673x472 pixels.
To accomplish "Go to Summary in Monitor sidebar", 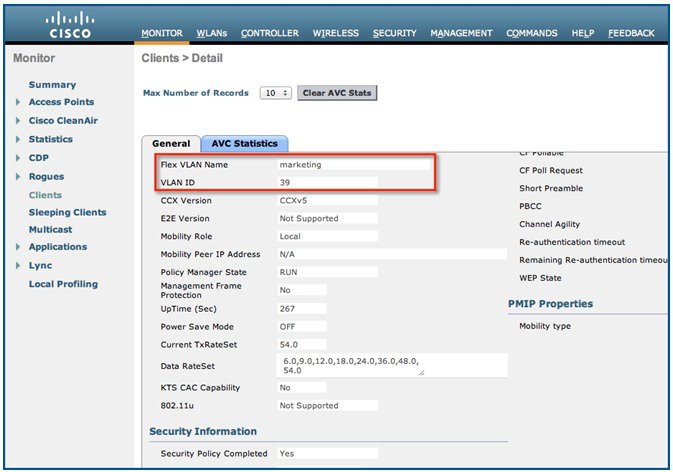I will click(x=52, y=85).
